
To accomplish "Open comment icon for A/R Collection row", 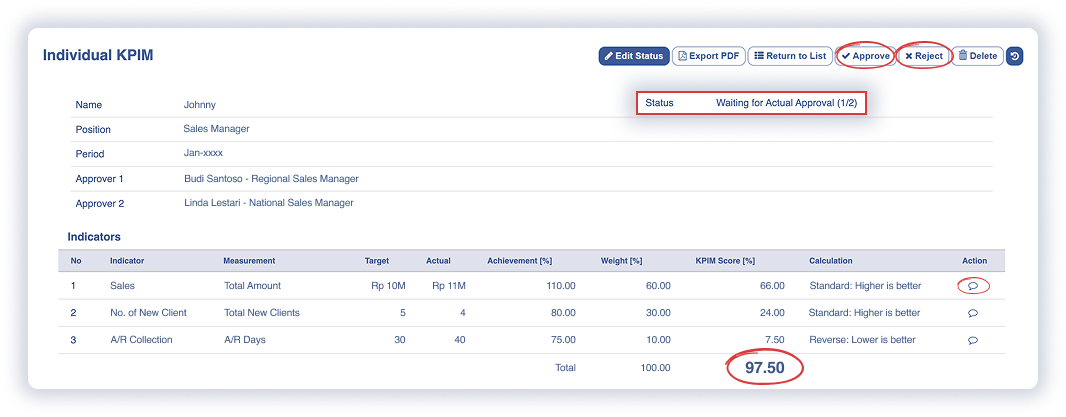I will point(973,340).
